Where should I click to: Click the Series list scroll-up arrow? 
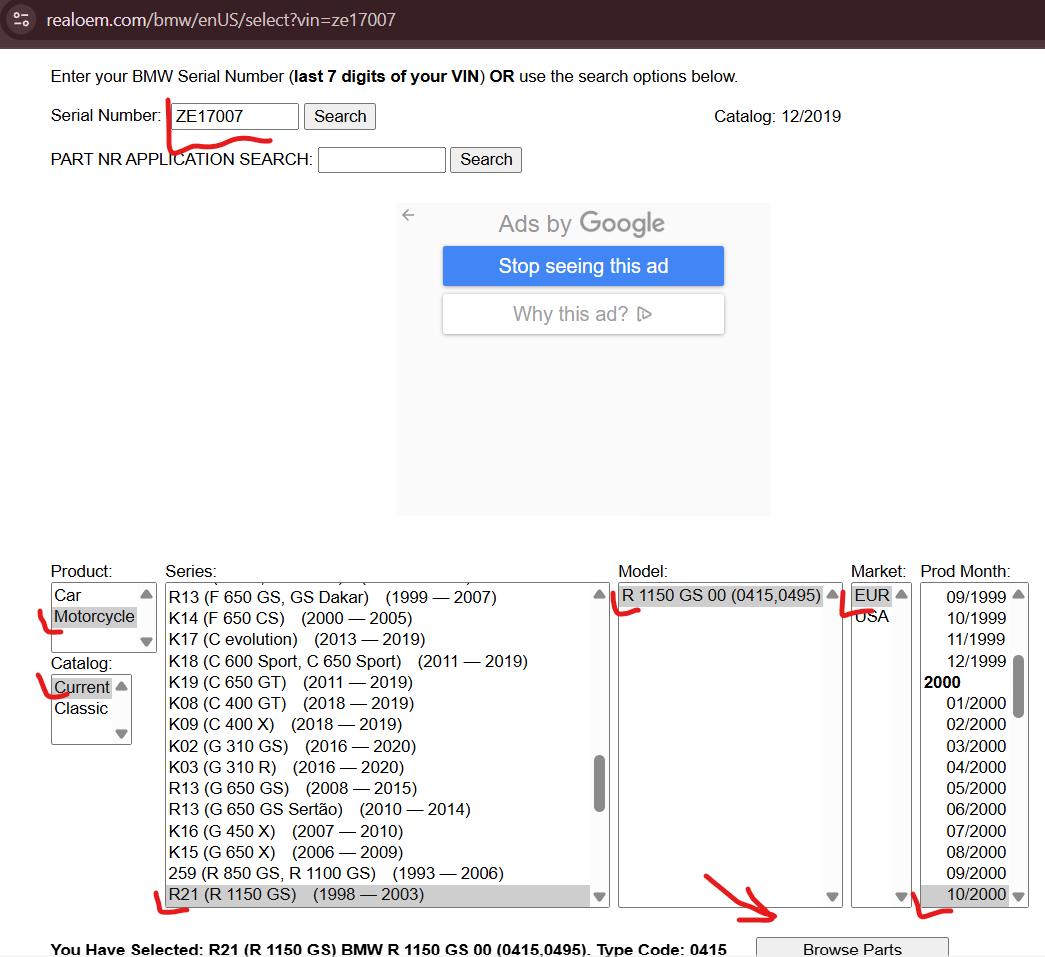(x=599, y=594)
